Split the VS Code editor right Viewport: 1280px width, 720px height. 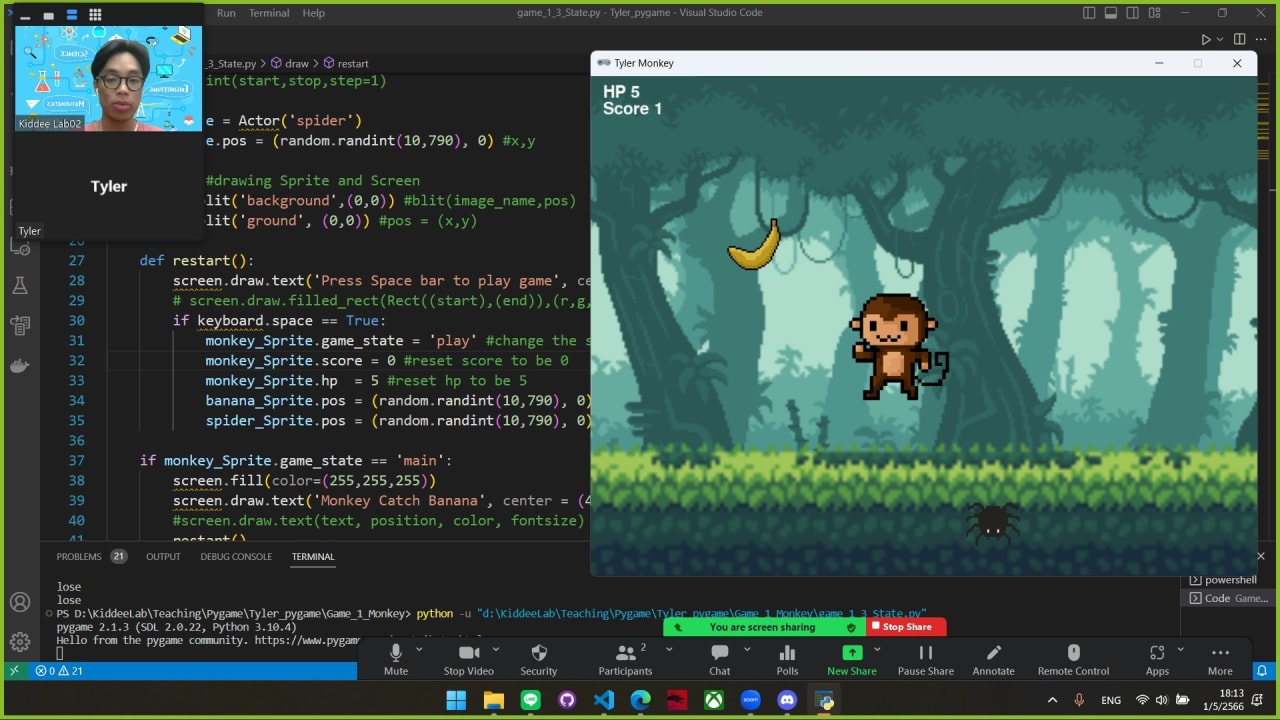(1240, 39)
